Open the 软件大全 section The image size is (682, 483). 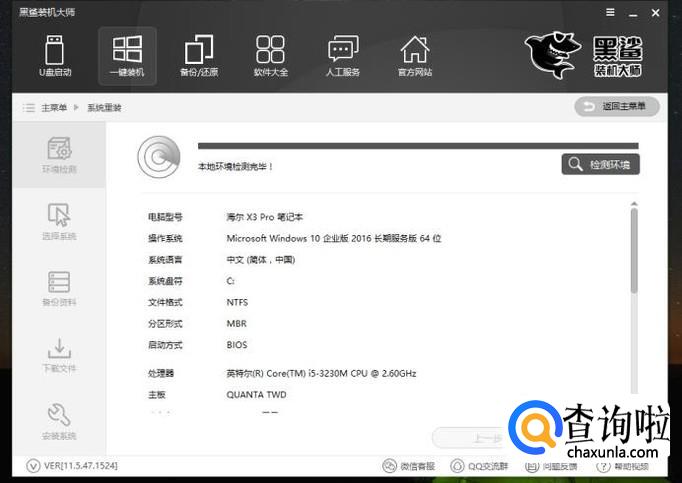click(271, 55)
